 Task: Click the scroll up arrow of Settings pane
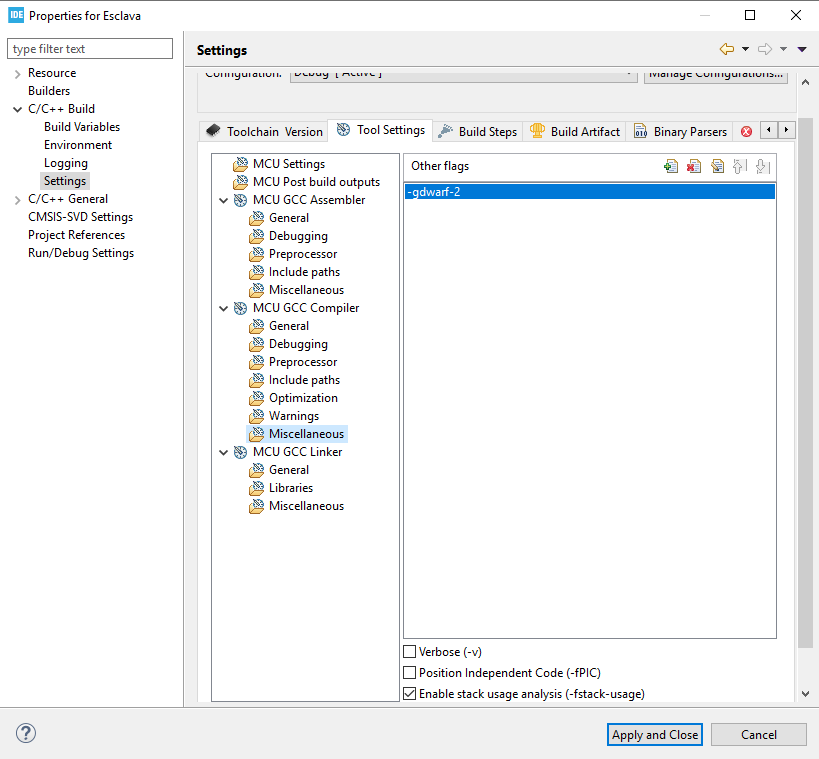(805, 82)
